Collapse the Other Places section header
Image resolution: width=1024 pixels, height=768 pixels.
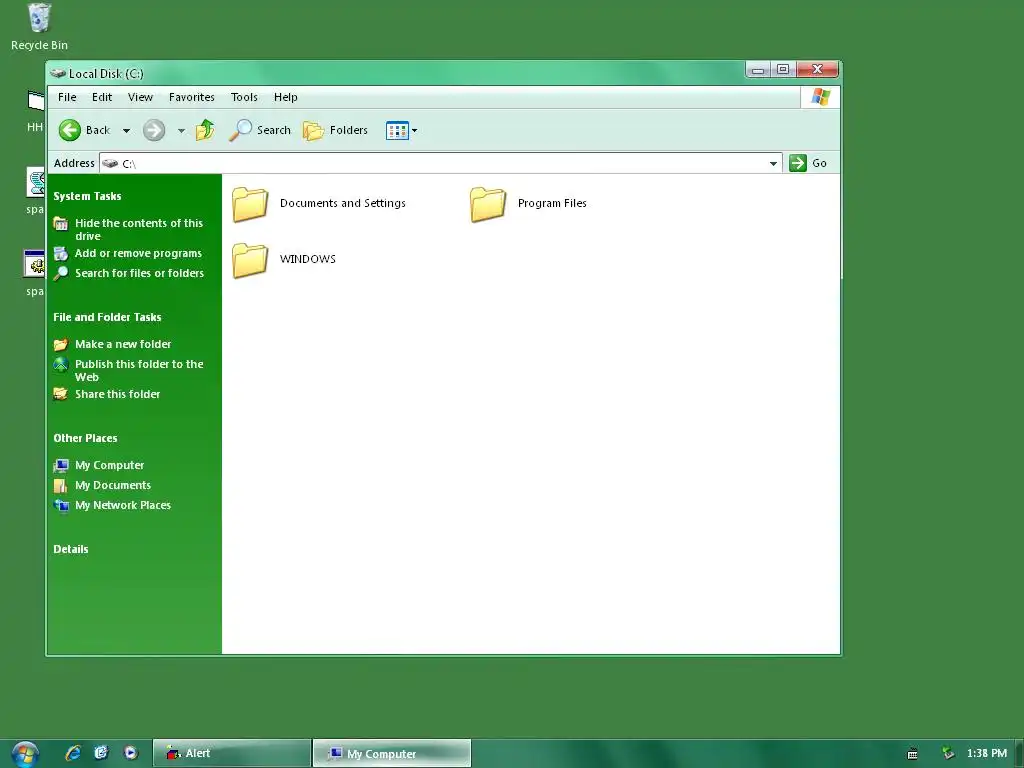86,438
